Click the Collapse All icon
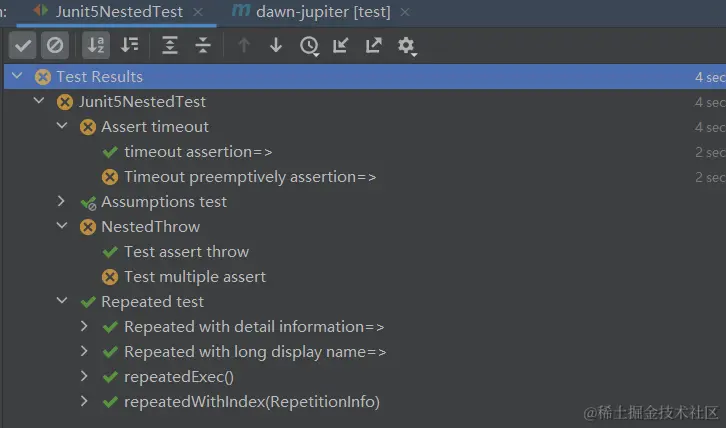 coord(203,45)
